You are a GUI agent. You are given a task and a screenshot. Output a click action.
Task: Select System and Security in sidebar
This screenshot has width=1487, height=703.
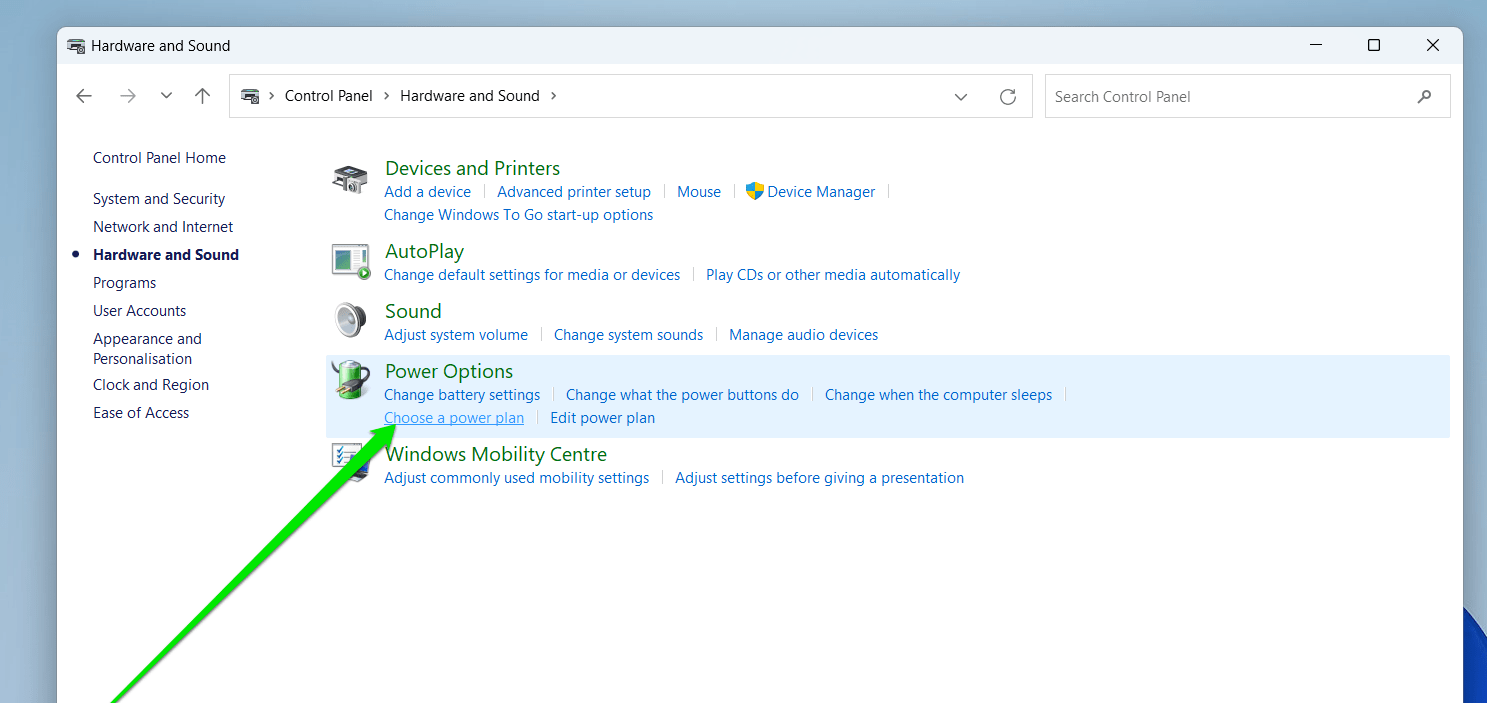point(159,199)
